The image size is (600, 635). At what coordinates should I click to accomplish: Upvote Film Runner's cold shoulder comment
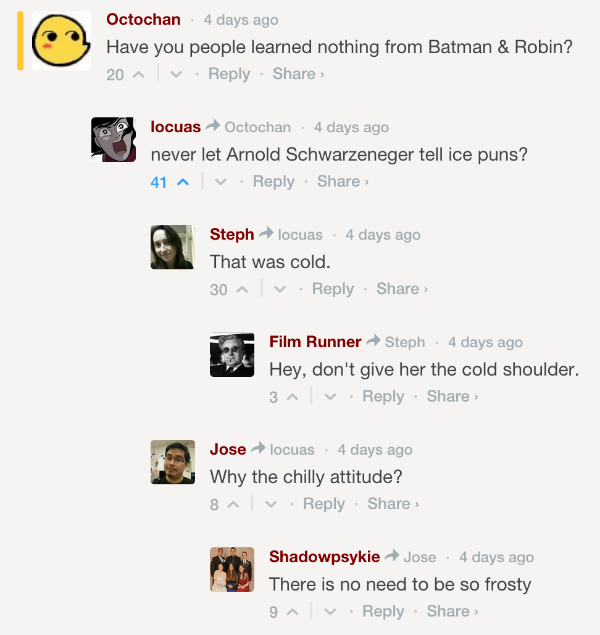point(292,397)
